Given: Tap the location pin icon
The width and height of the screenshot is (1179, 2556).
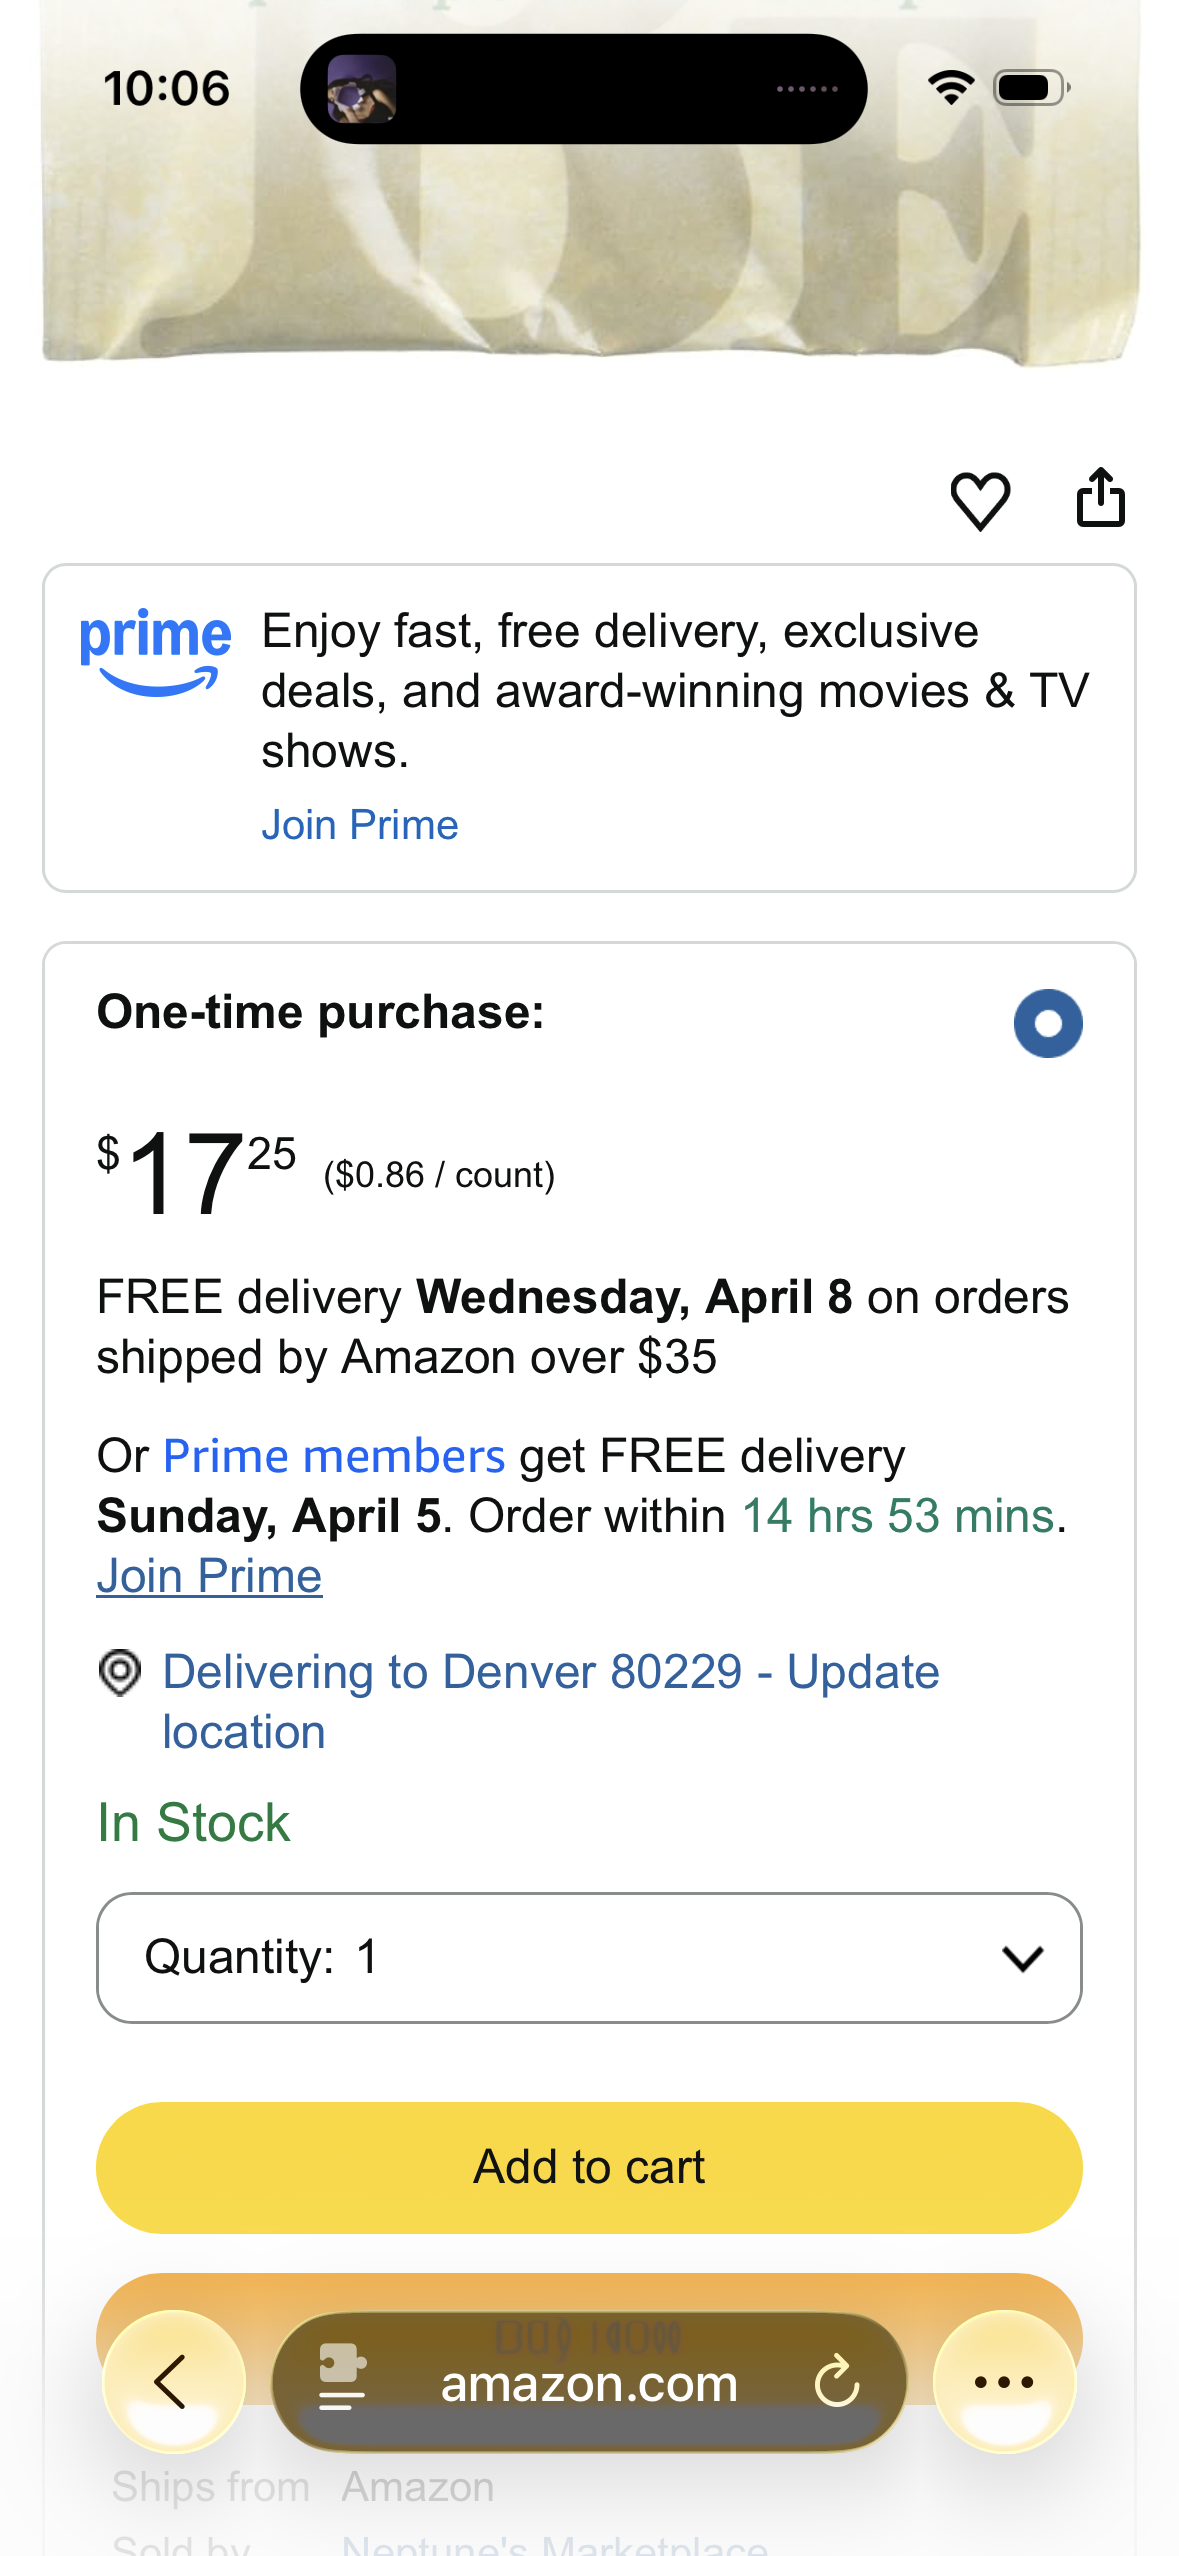Looking at the screenshot, I should pyautogui.click(x=120, y=1673).
